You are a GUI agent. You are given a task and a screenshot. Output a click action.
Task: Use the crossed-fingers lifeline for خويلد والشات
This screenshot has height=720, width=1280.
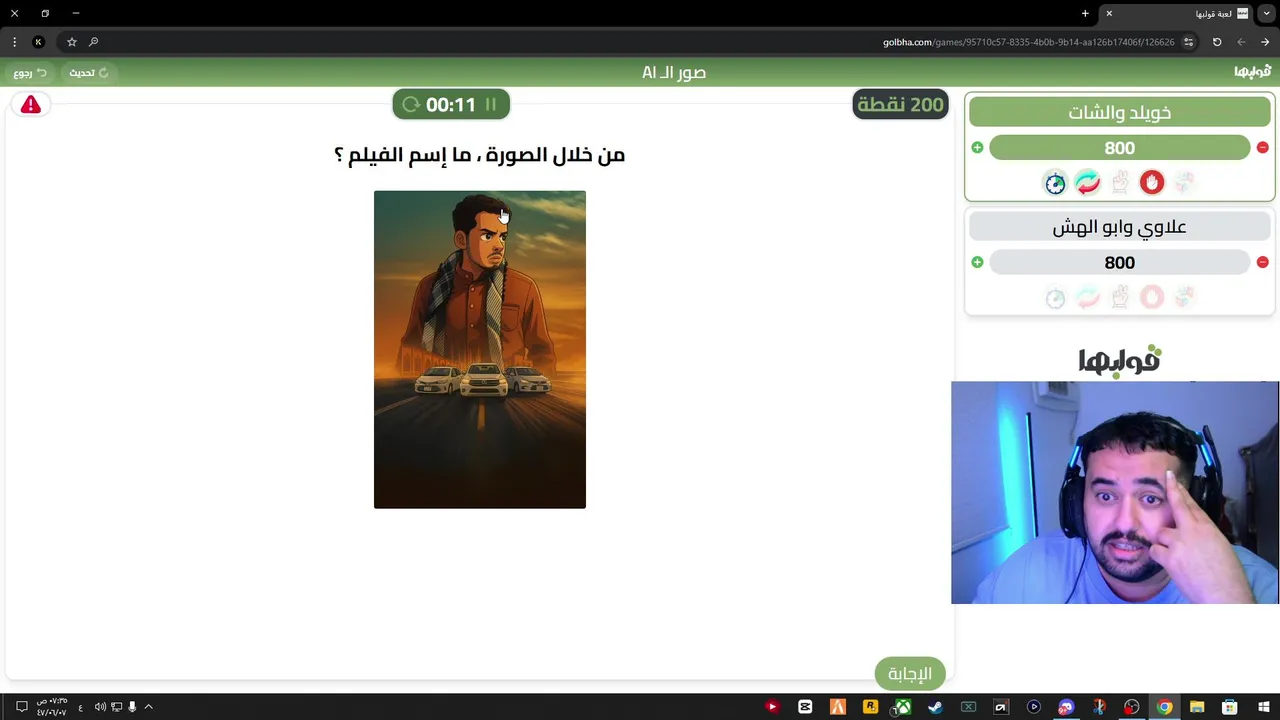pyautogui.click(x=1120, y=182)
